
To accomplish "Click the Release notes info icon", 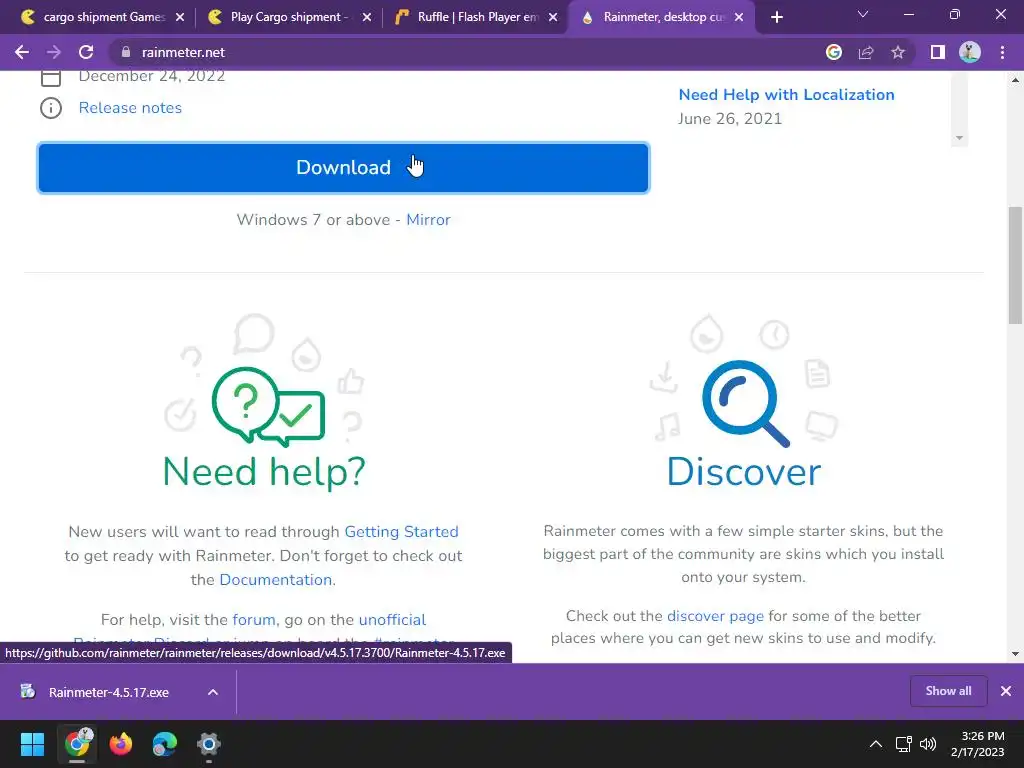I will [51, 108].
